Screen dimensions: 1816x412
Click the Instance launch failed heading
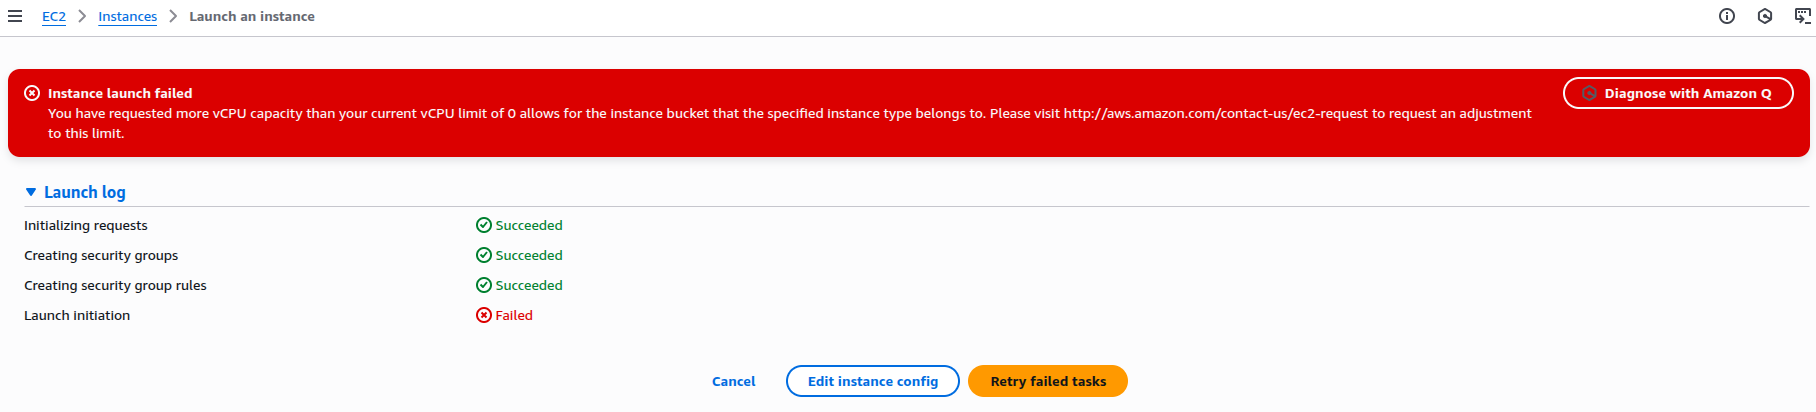[120, 93]
